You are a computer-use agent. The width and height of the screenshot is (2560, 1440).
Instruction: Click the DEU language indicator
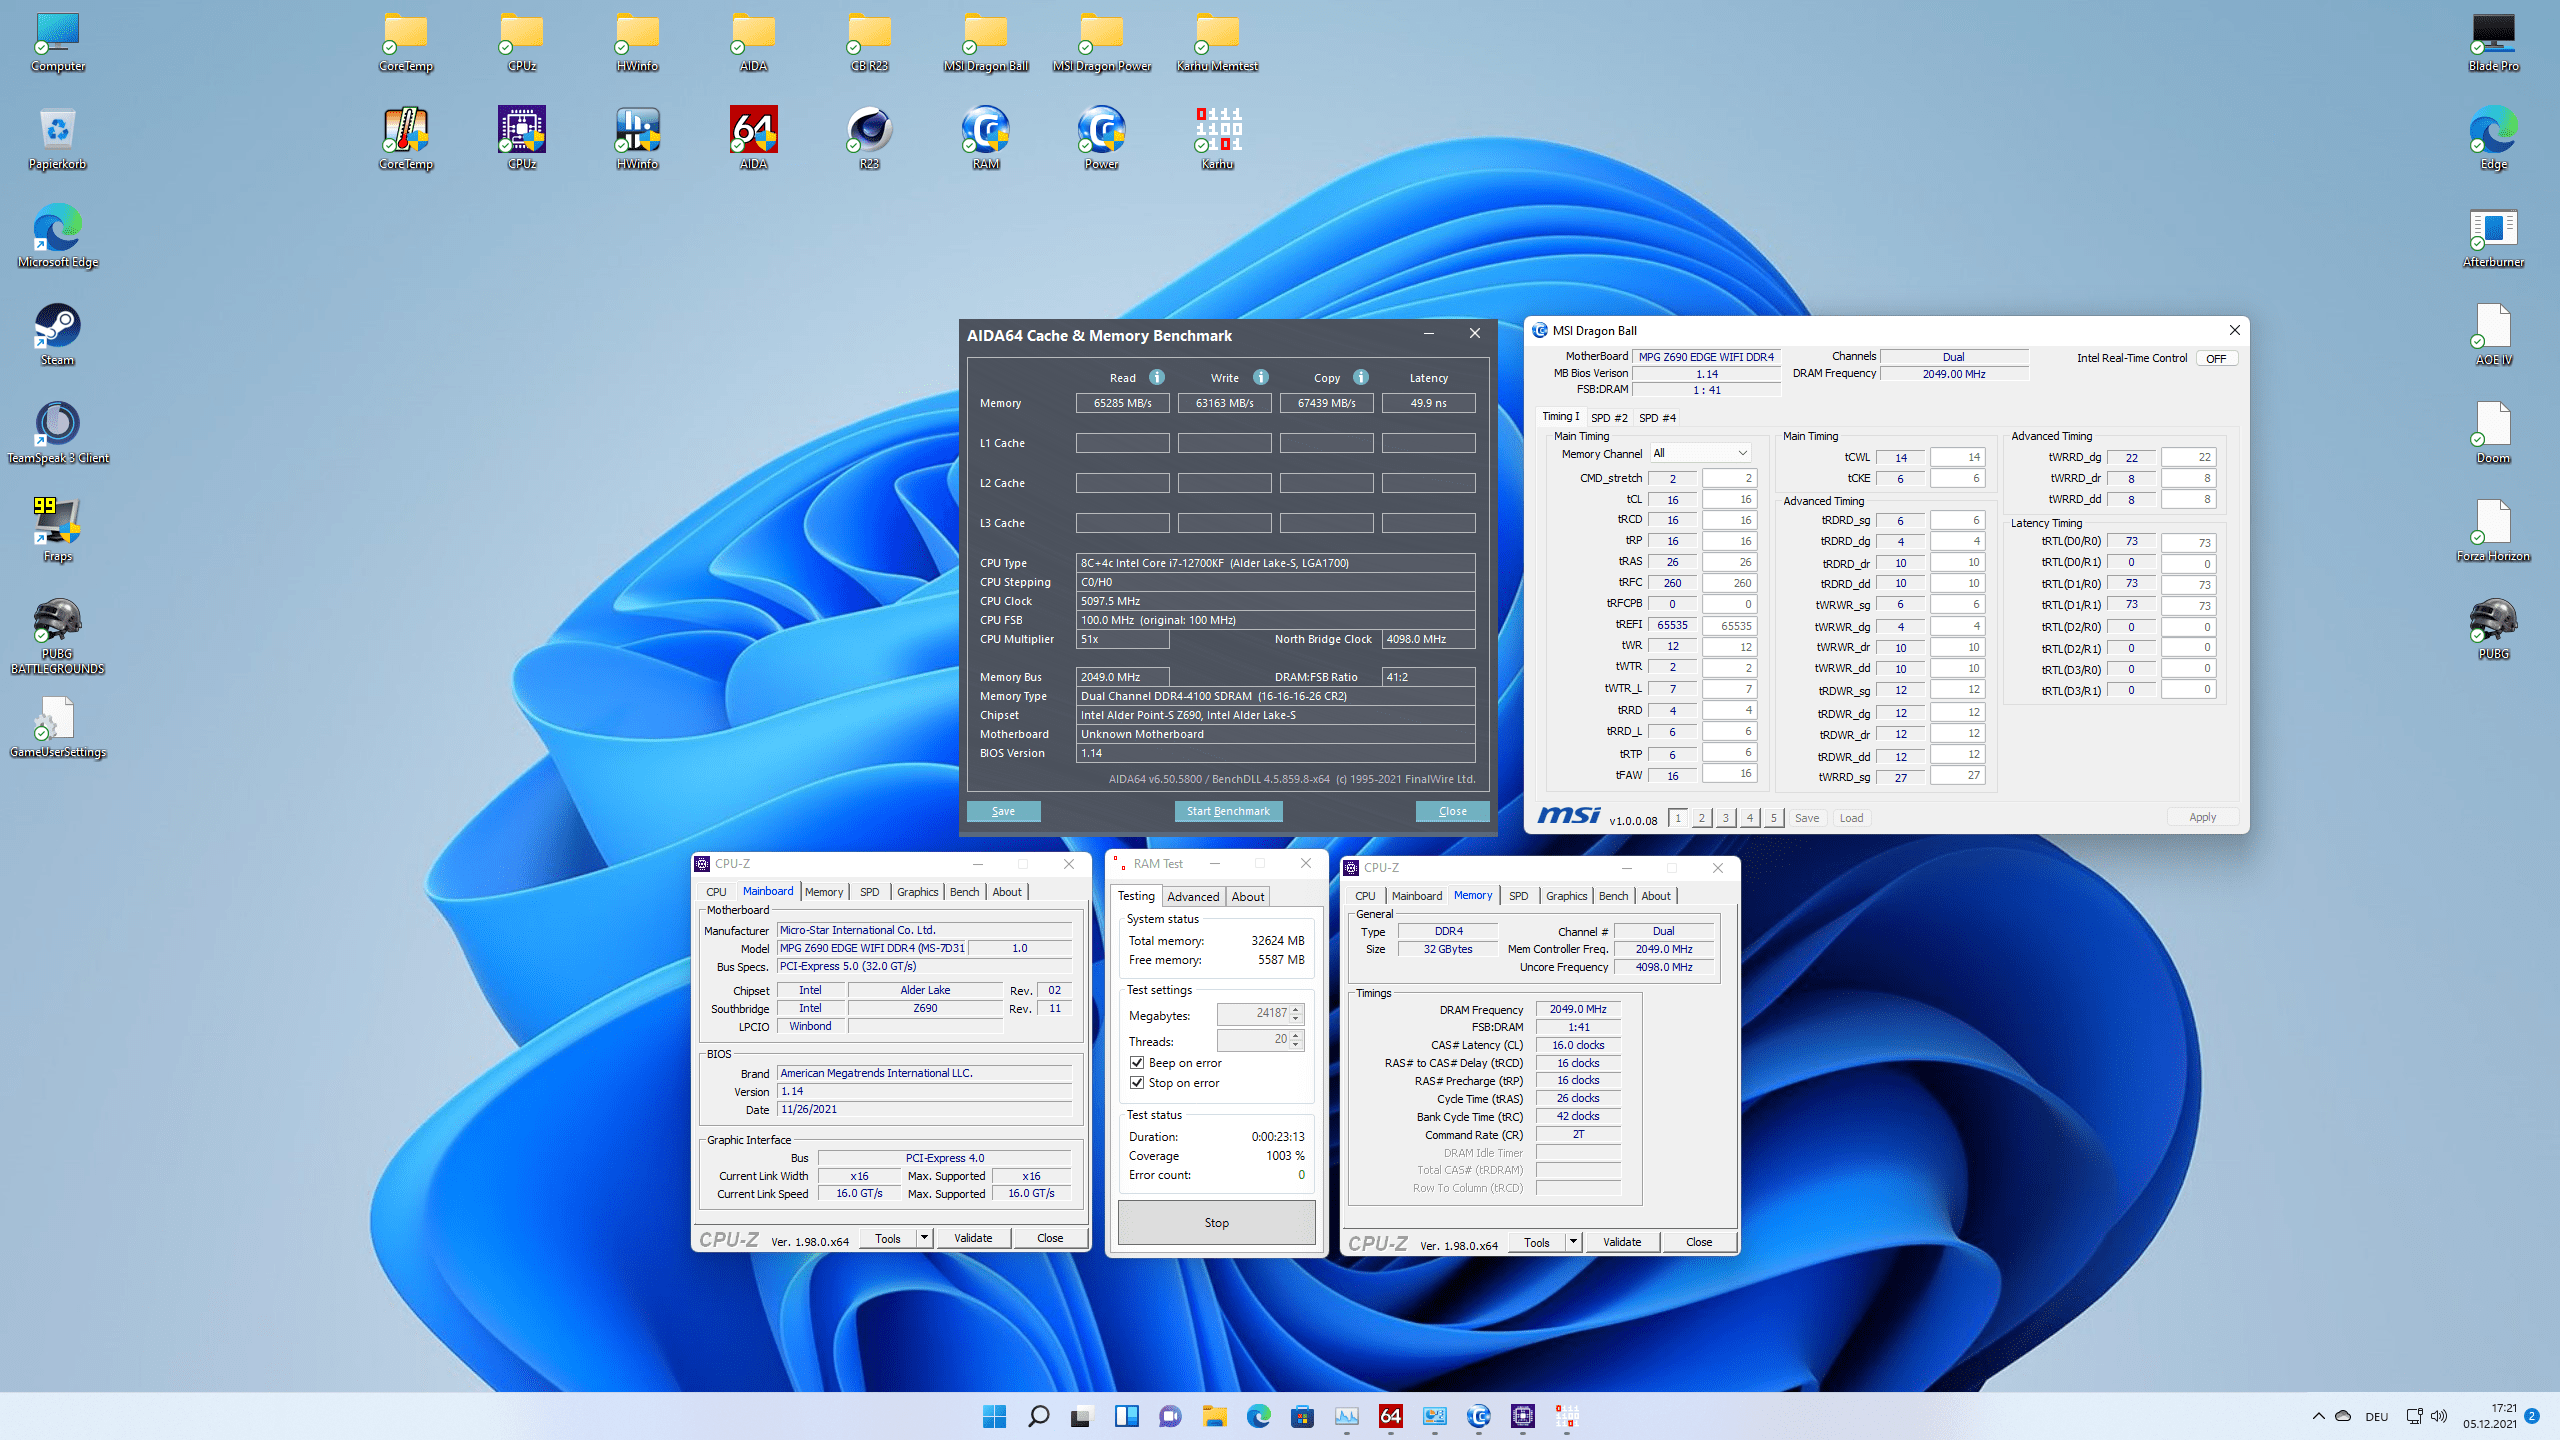2376,1416
